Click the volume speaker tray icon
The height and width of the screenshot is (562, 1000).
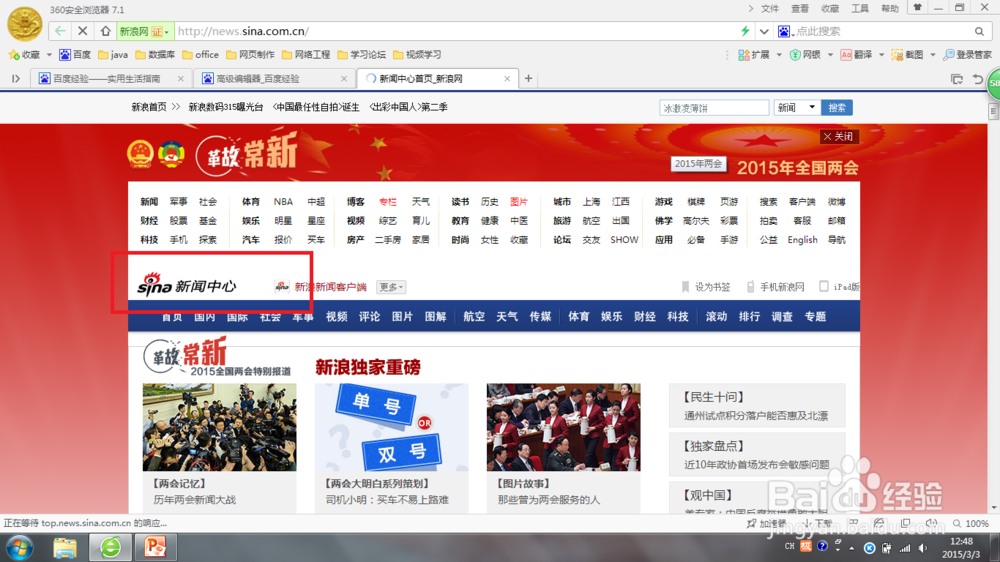(923, 548)
